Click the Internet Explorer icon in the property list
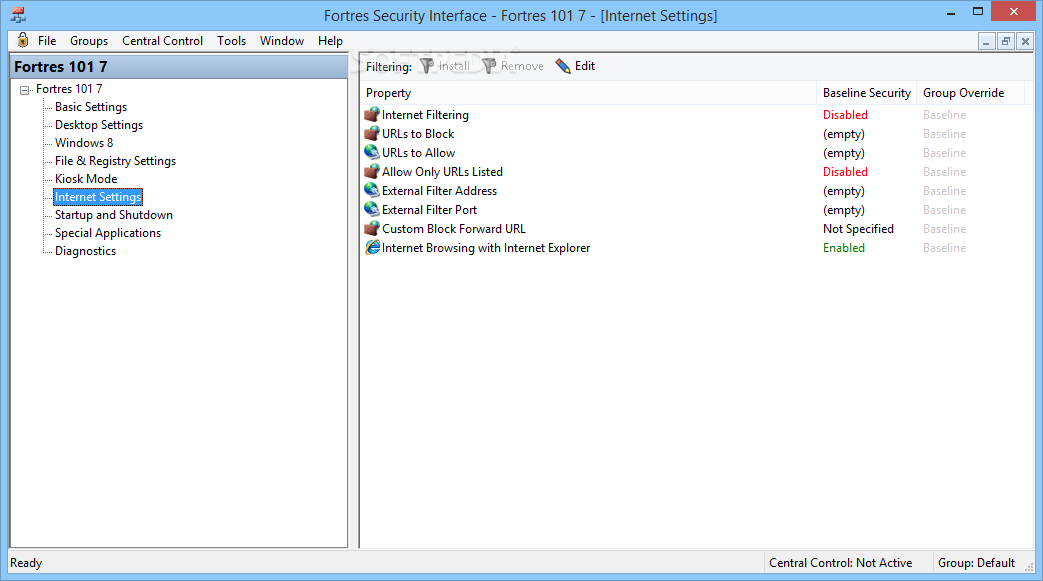Screen dimensions: 1043x581 (372, 248)
